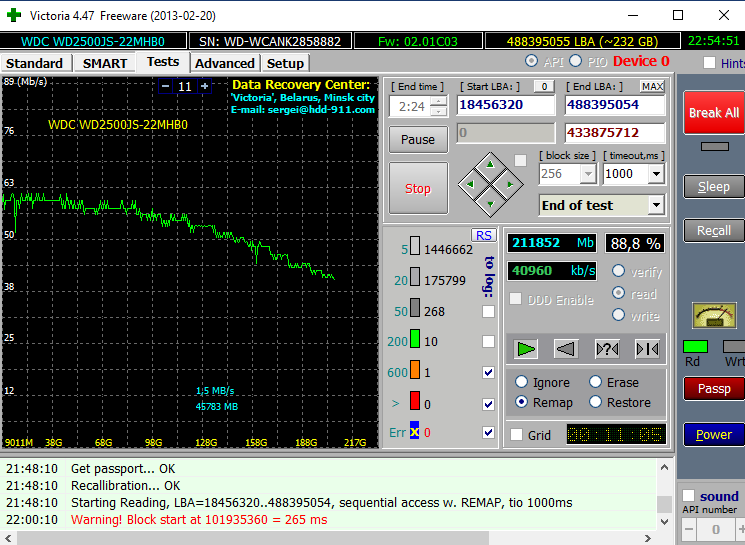Click the RS reset statistics button
This screenshot has width=745, height=545.
coord(484,235)
